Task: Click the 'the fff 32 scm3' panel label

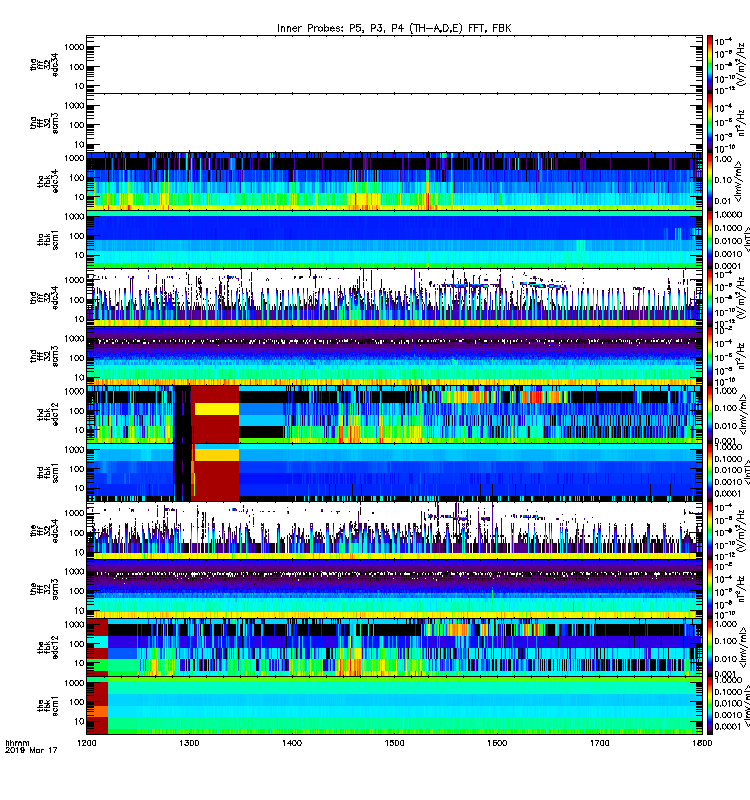Action: 44,589
